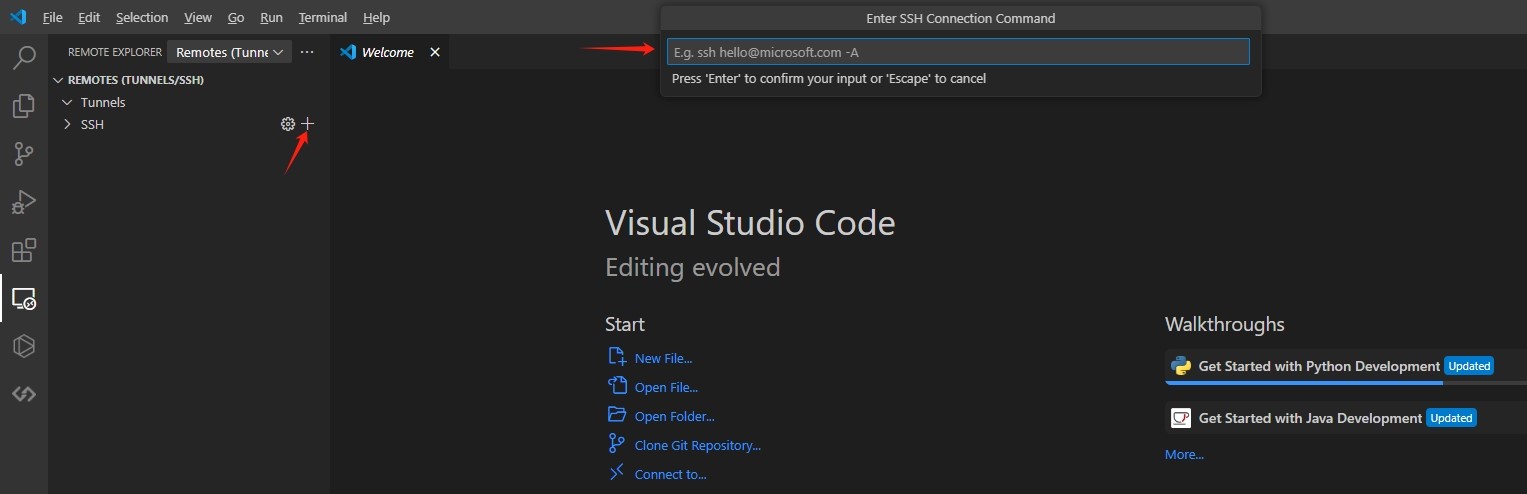Open the Remotes (Tunnels/SSH) dropdown selector
Viewport: 1527px width, 494px height.
(229, 52)
